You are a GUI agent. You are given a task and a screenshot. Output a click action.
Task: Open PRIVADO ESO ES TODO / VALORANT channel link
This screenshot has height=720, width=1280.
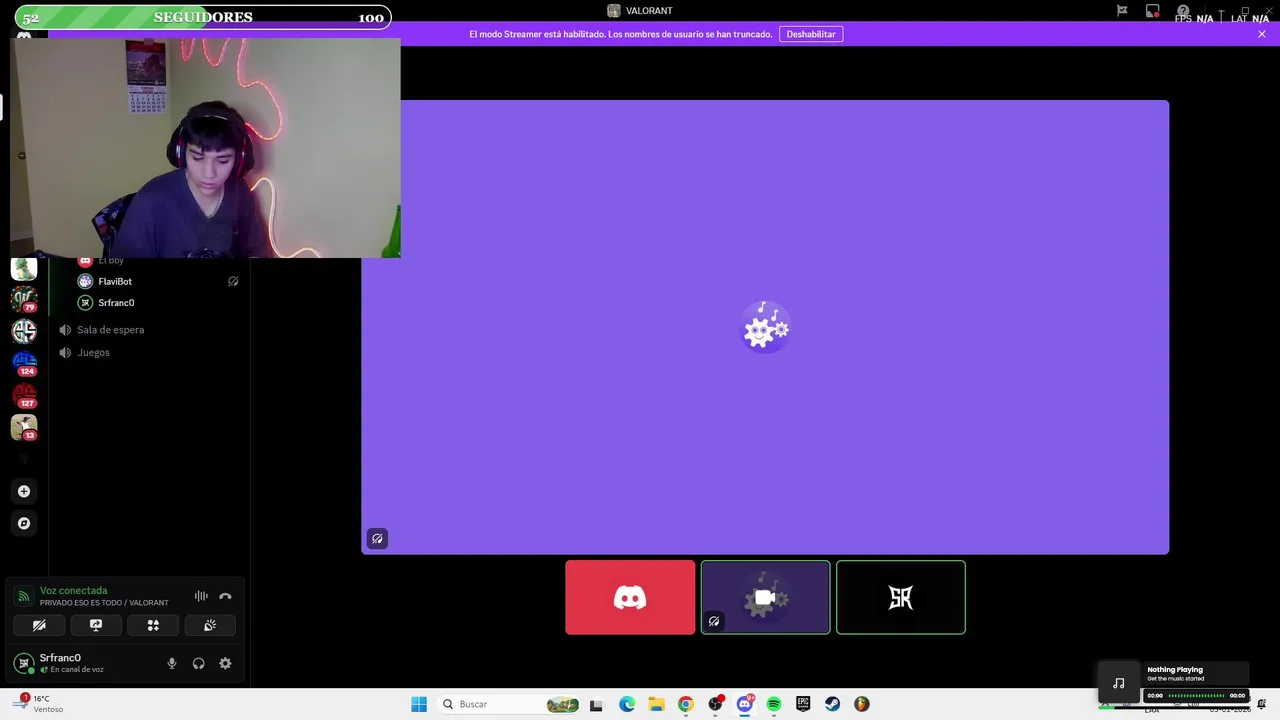pyautogui.click(x=104, y=603)
